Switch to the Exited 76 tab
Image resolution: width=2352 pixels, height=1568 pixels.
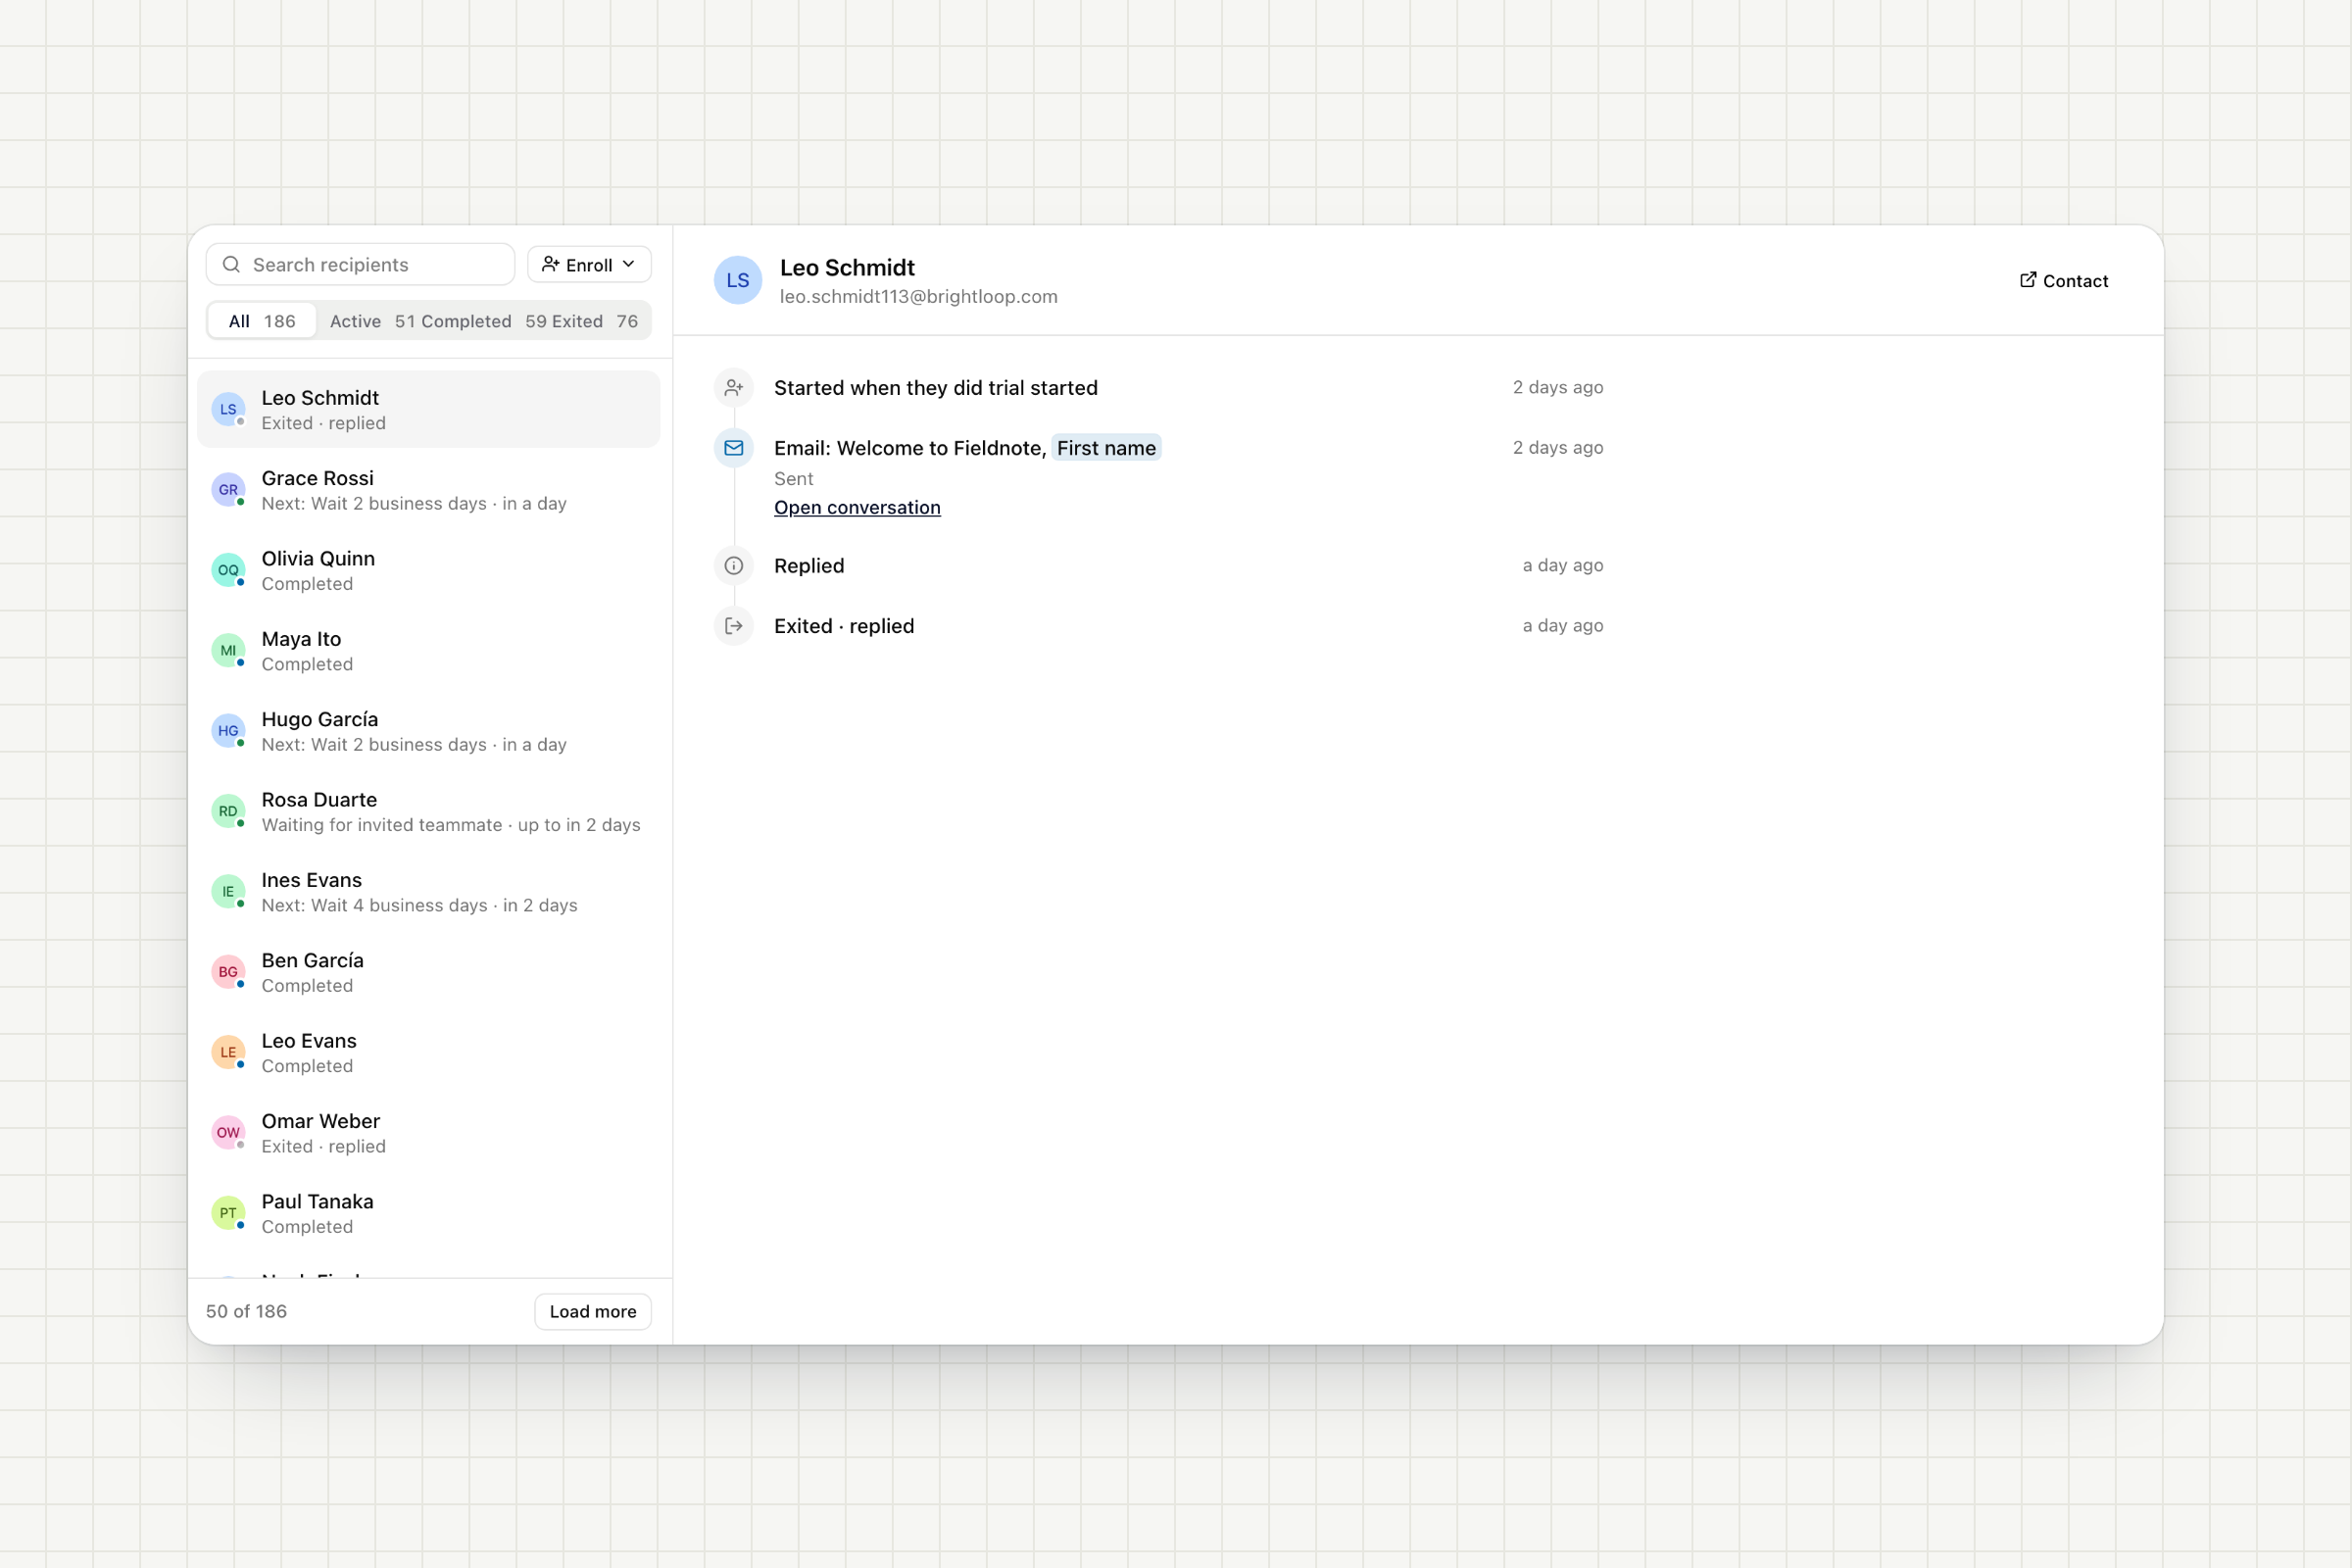pyautogui.click(x=595, y=321)
